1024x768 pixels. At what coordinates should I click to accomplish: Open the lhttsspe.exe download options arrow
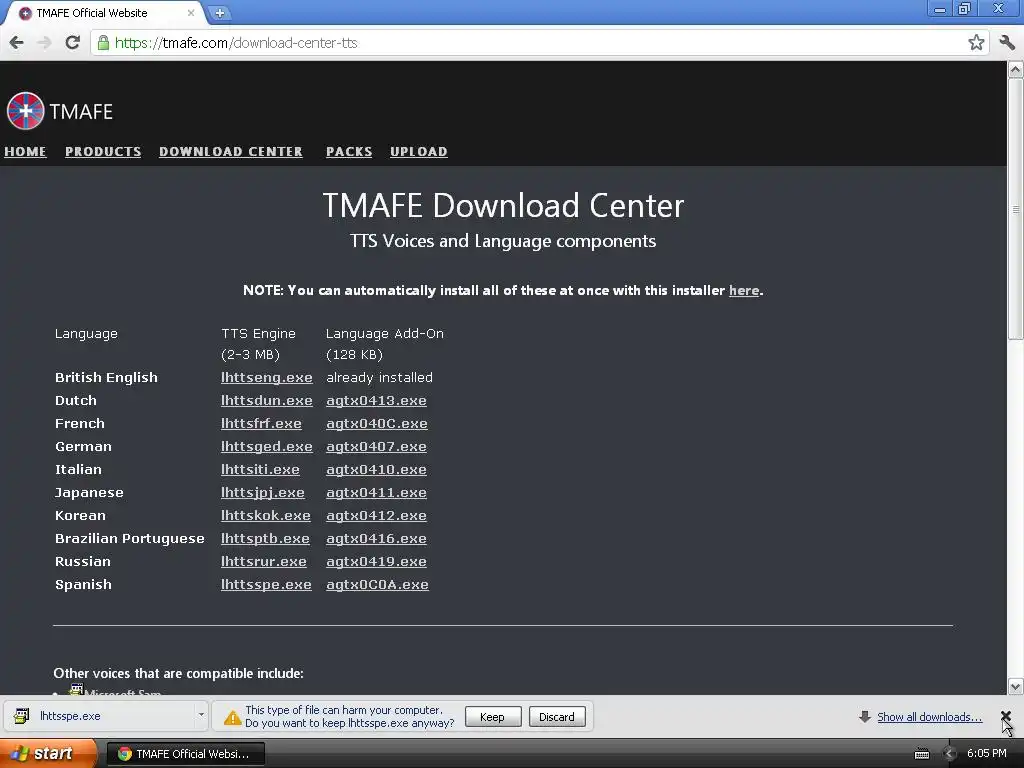pyautogui.click(x=201, y=715)
